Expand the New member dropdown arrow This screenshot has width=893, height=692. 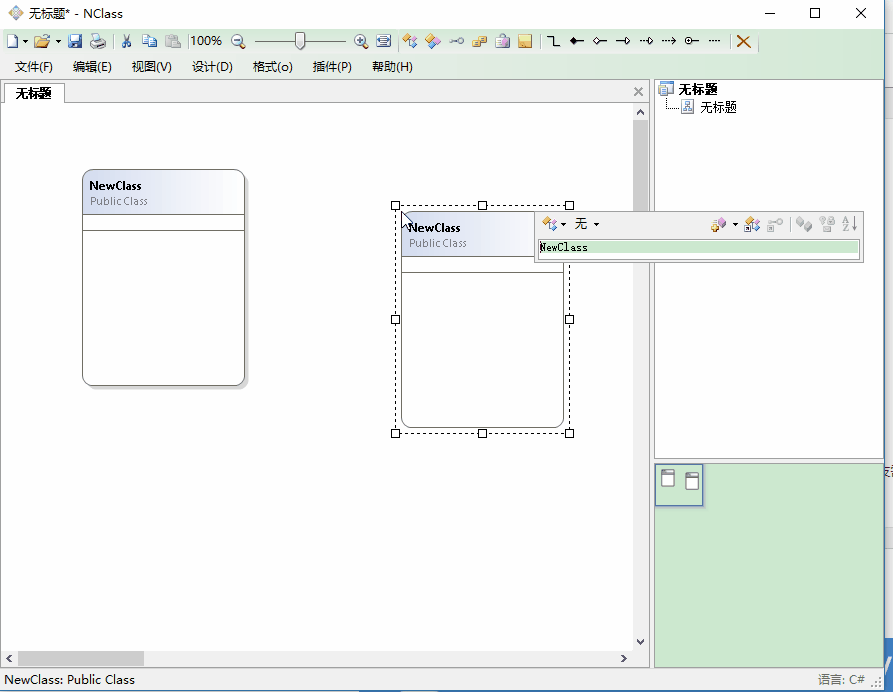tap(735, 224)
